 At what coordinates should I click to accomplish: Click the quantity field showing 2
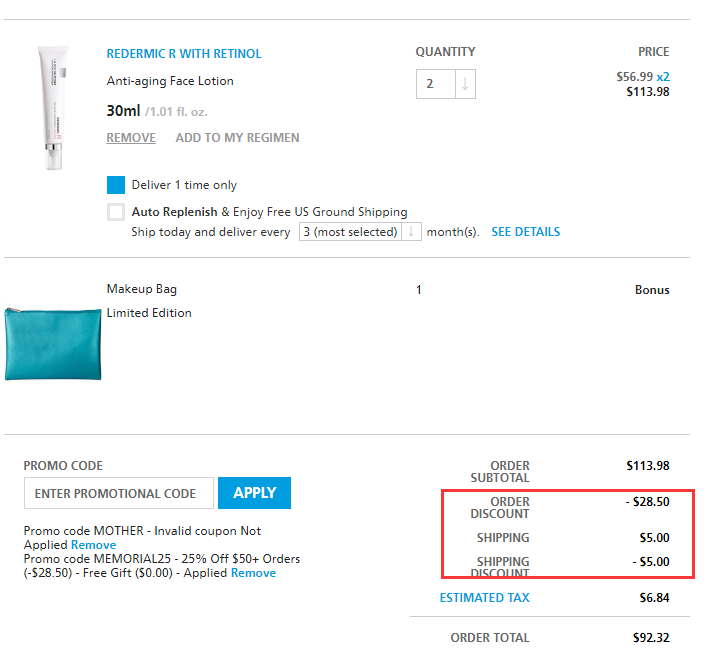436,84
